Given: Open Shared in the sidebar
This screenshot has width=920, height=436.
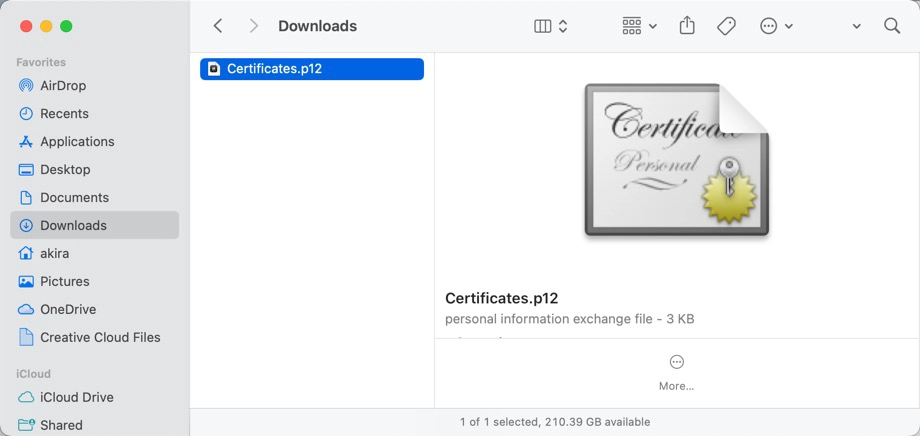Looking at the screenshot, I should [x=94, y=425].
